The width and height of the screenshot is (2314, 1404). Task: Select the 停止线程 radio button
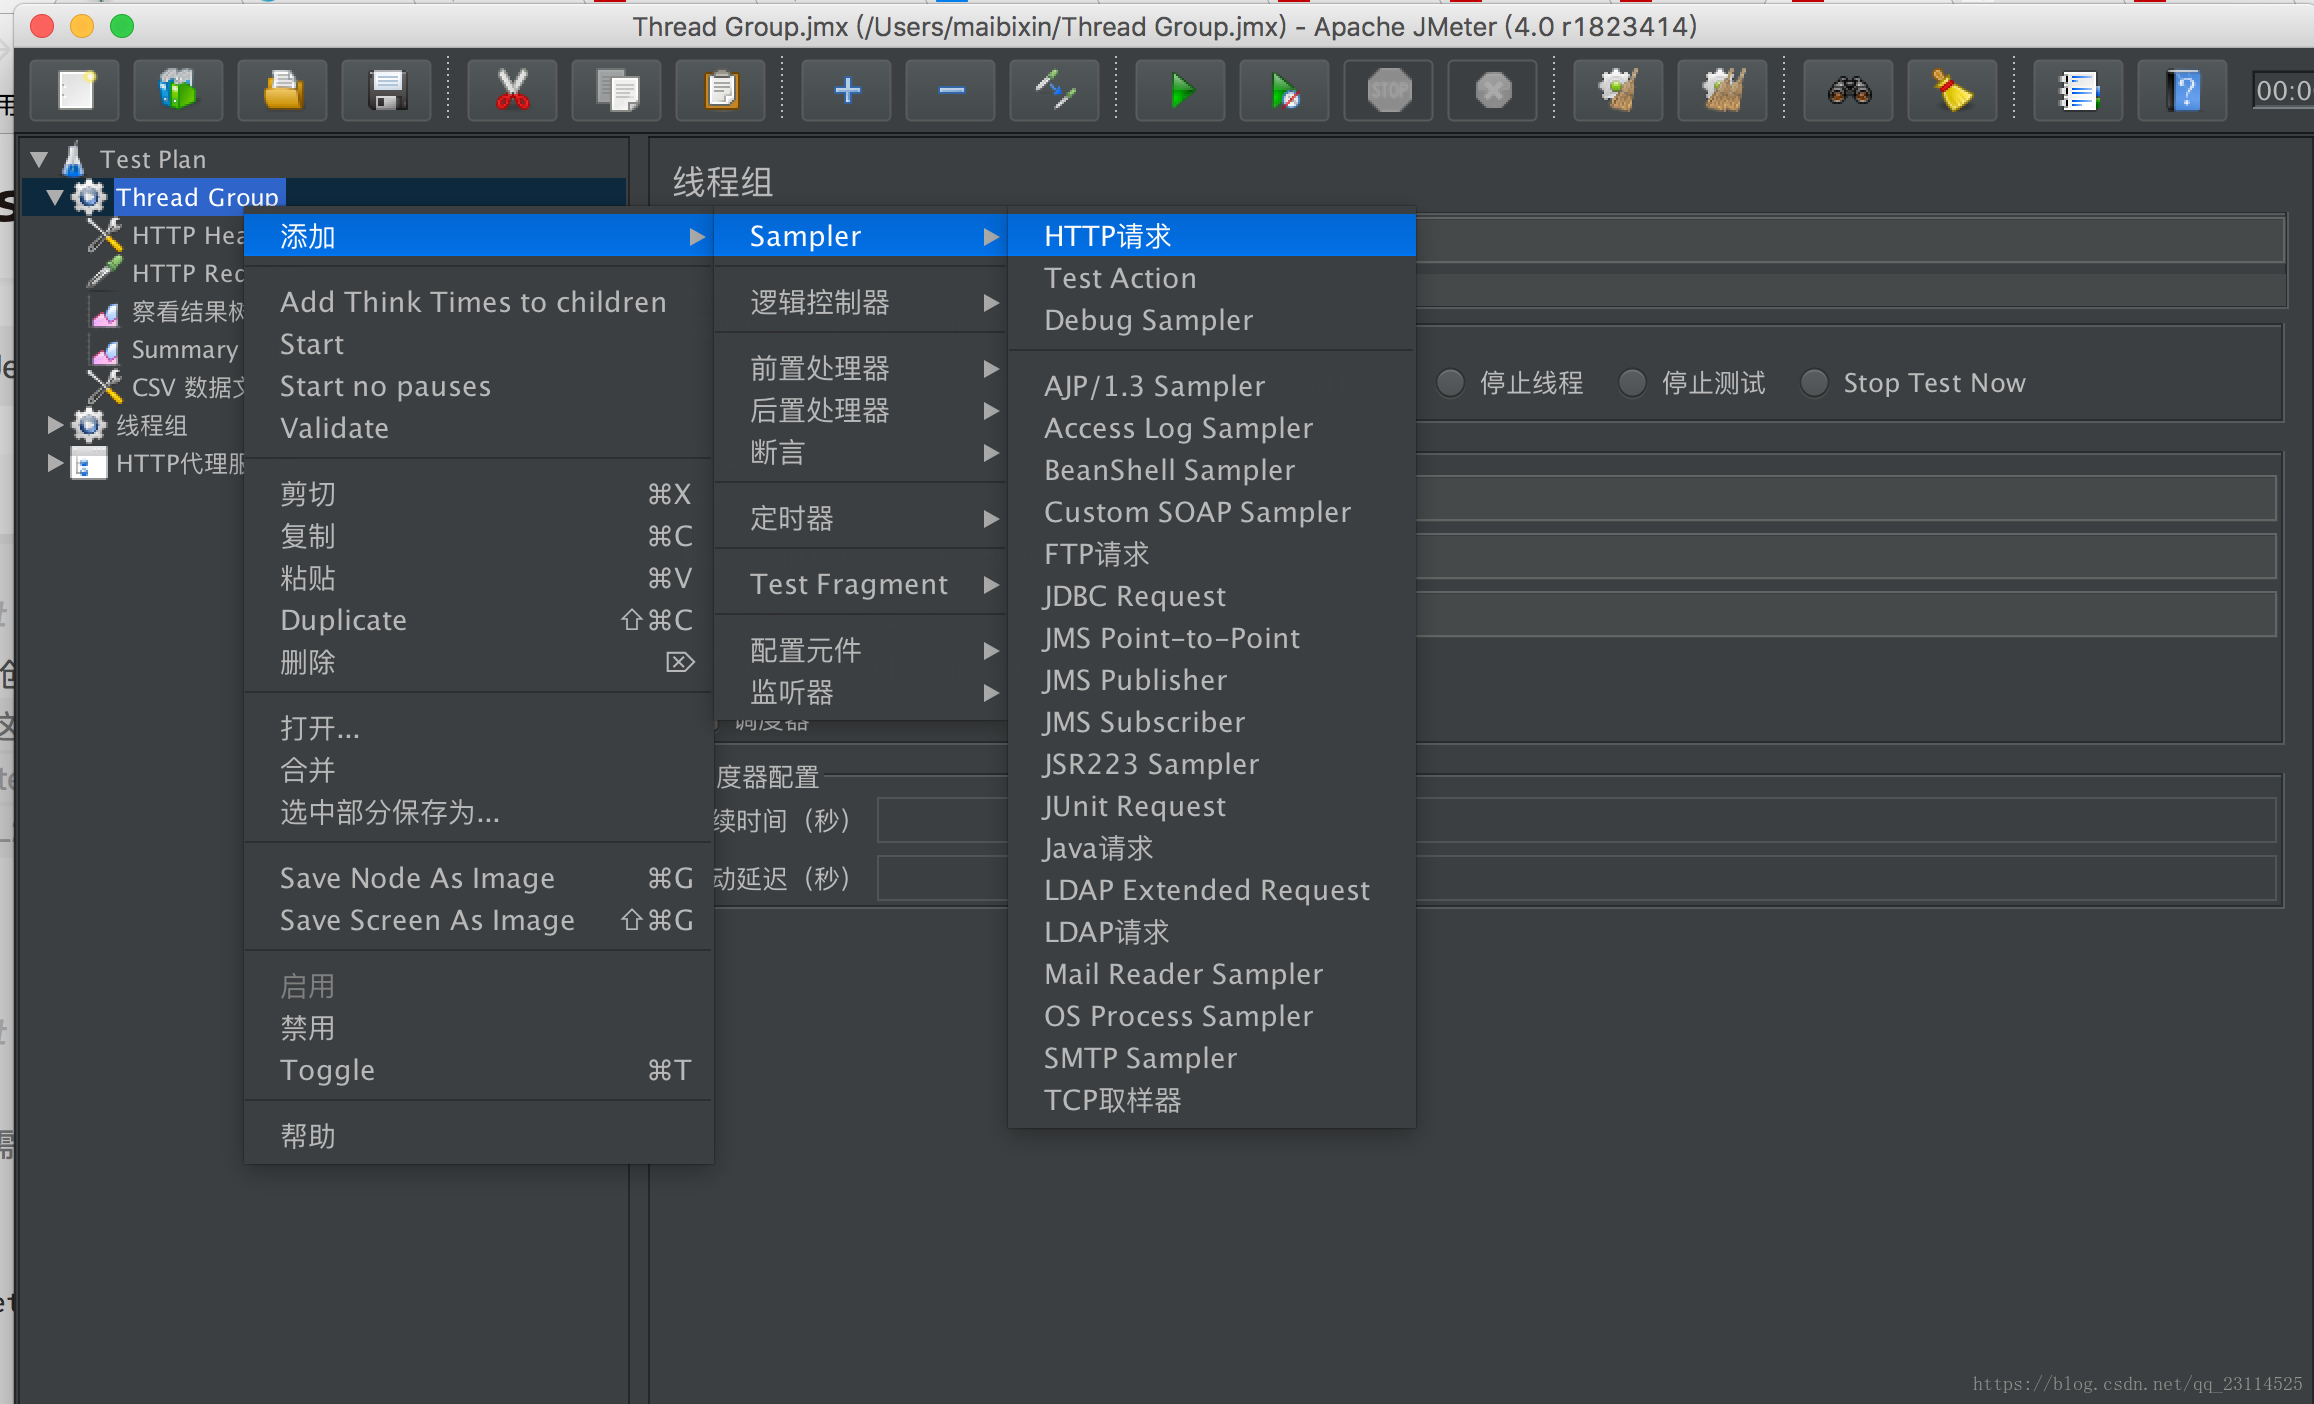pos(1450,383)
